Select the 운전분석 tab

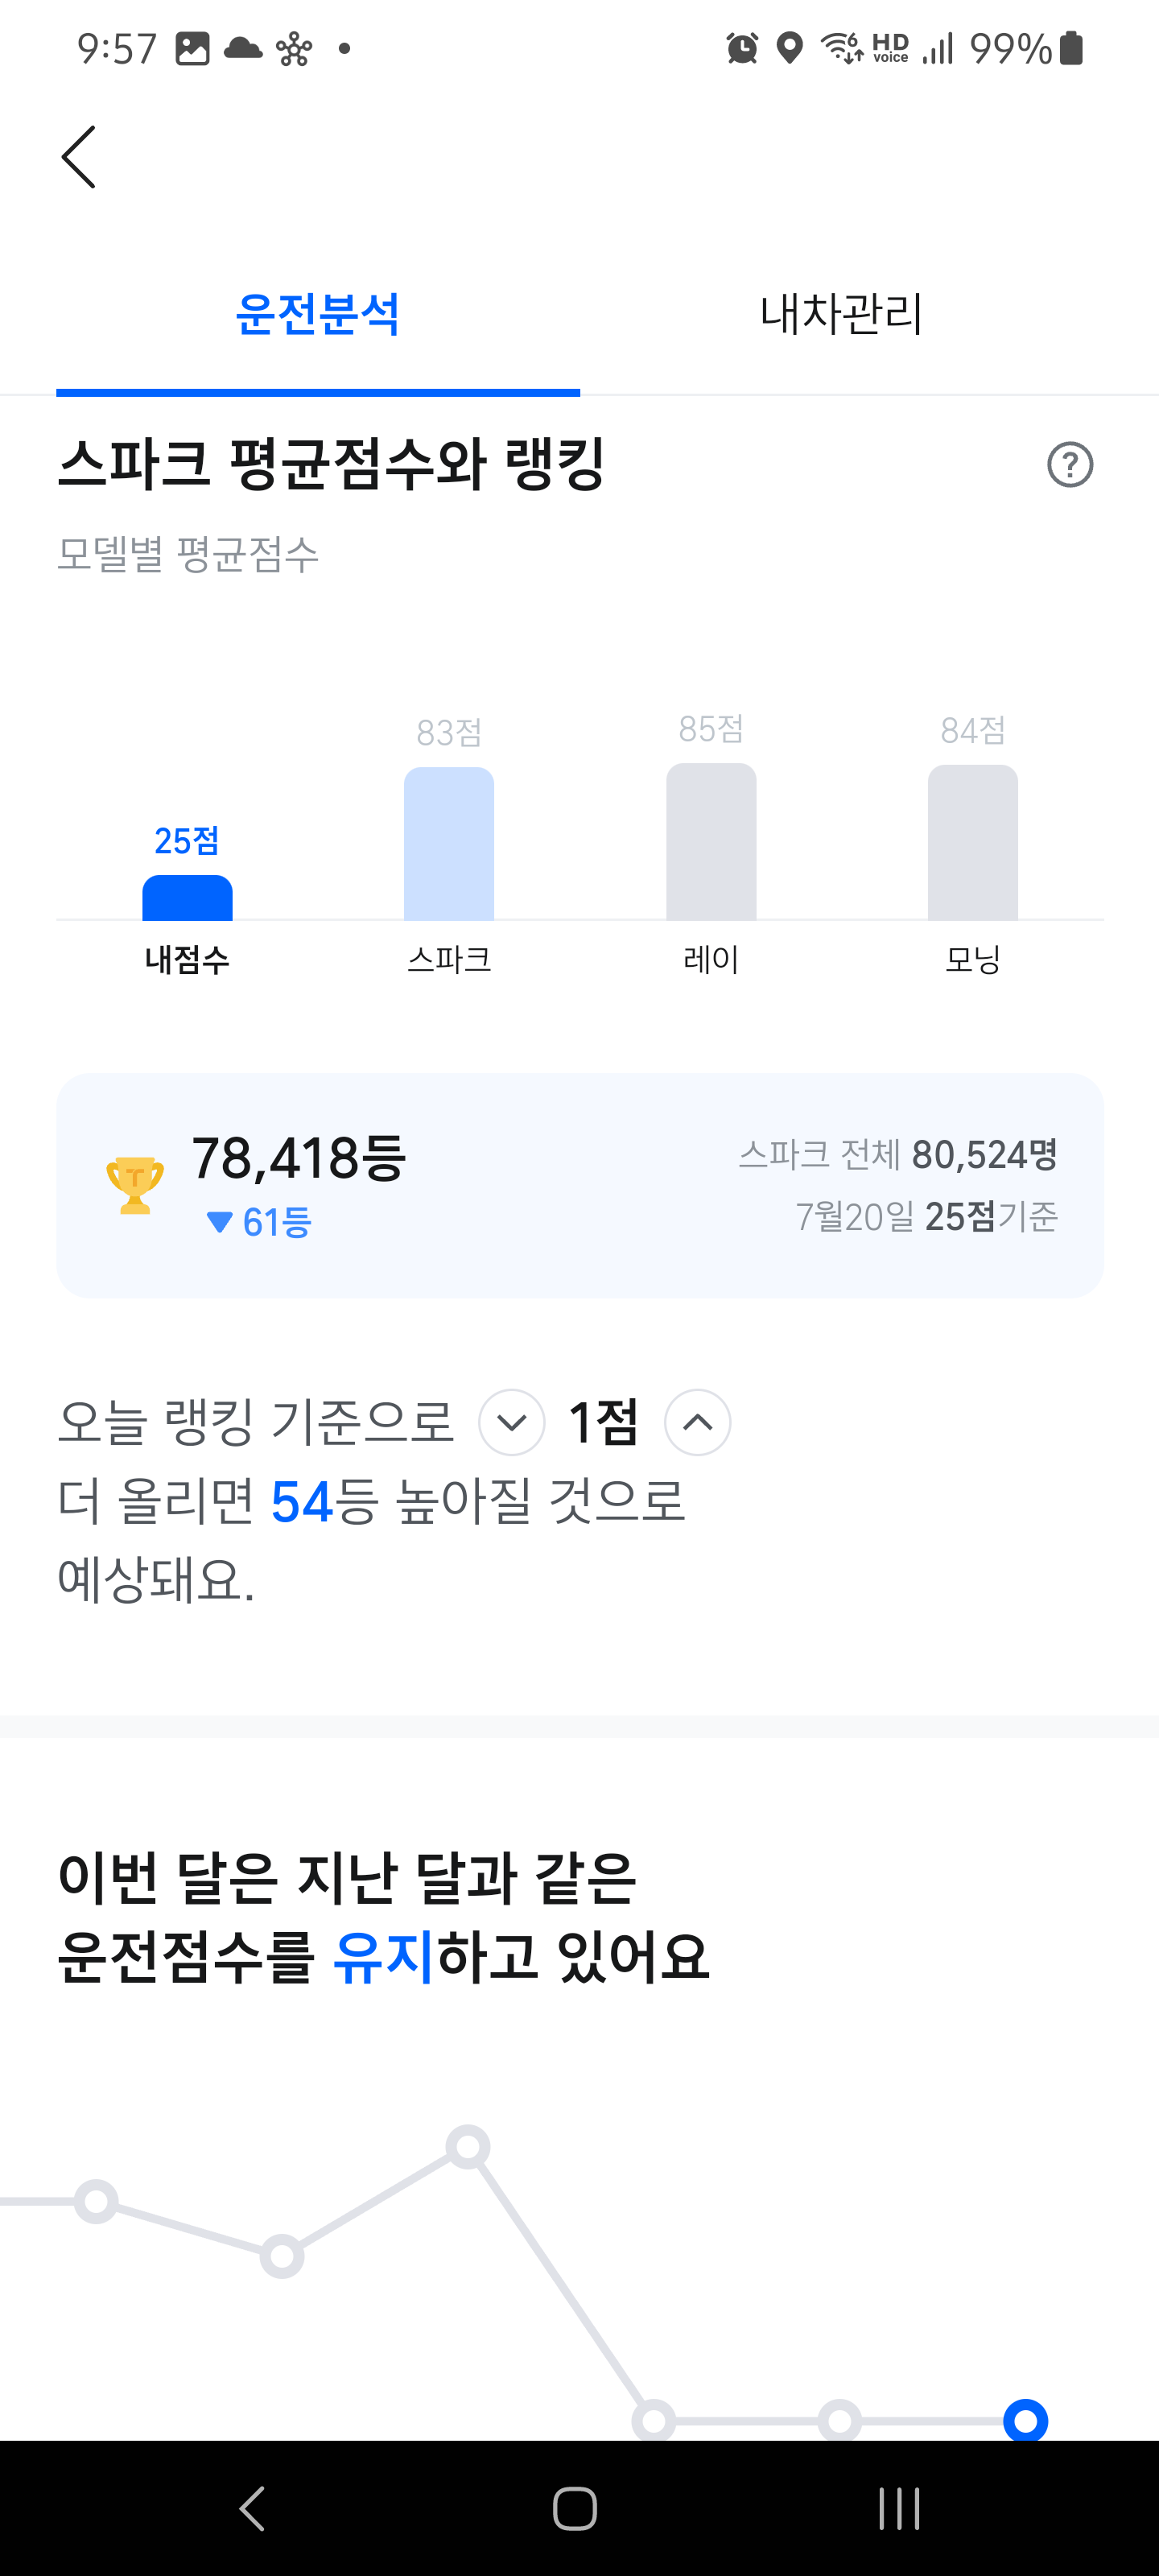[x=318, y=314]
